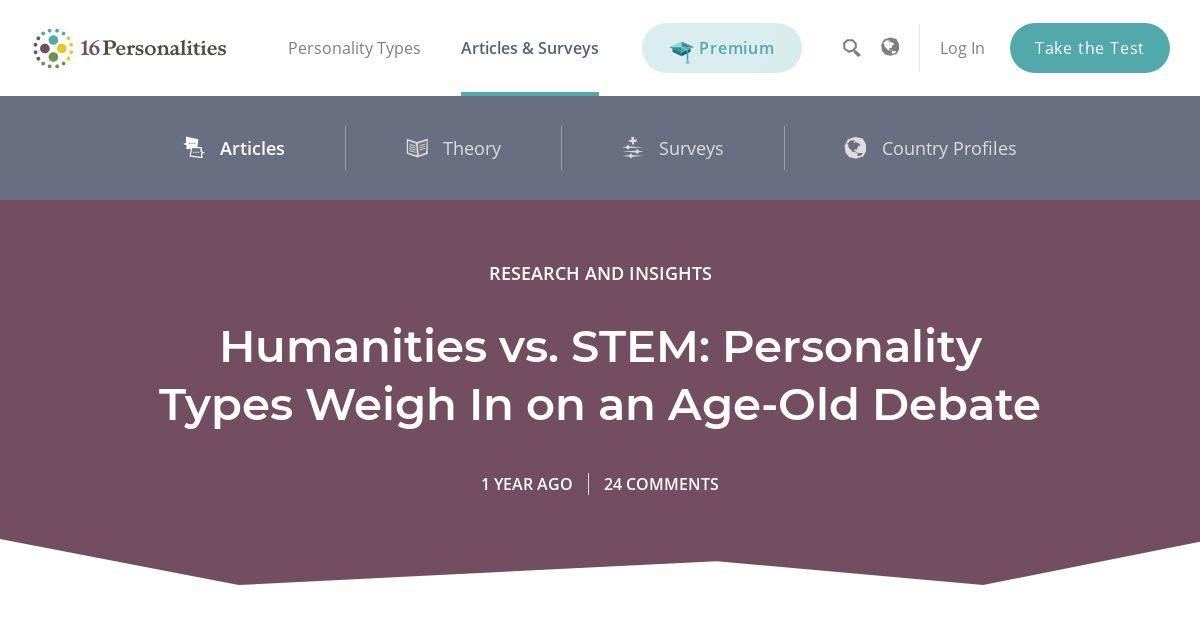
Task: Click the Country Profiles globe icon
Action: click(x=855, y=148)
